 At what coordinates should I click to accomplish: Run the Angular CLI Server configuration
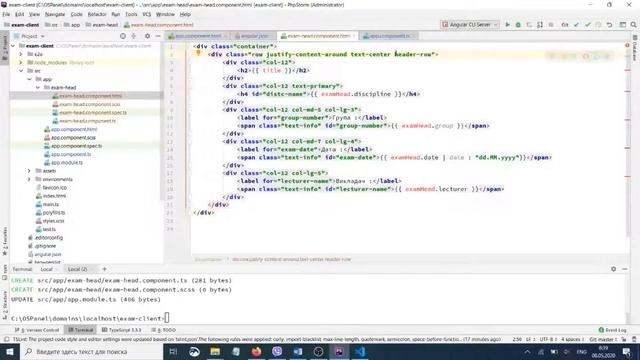tap(507, 24)
